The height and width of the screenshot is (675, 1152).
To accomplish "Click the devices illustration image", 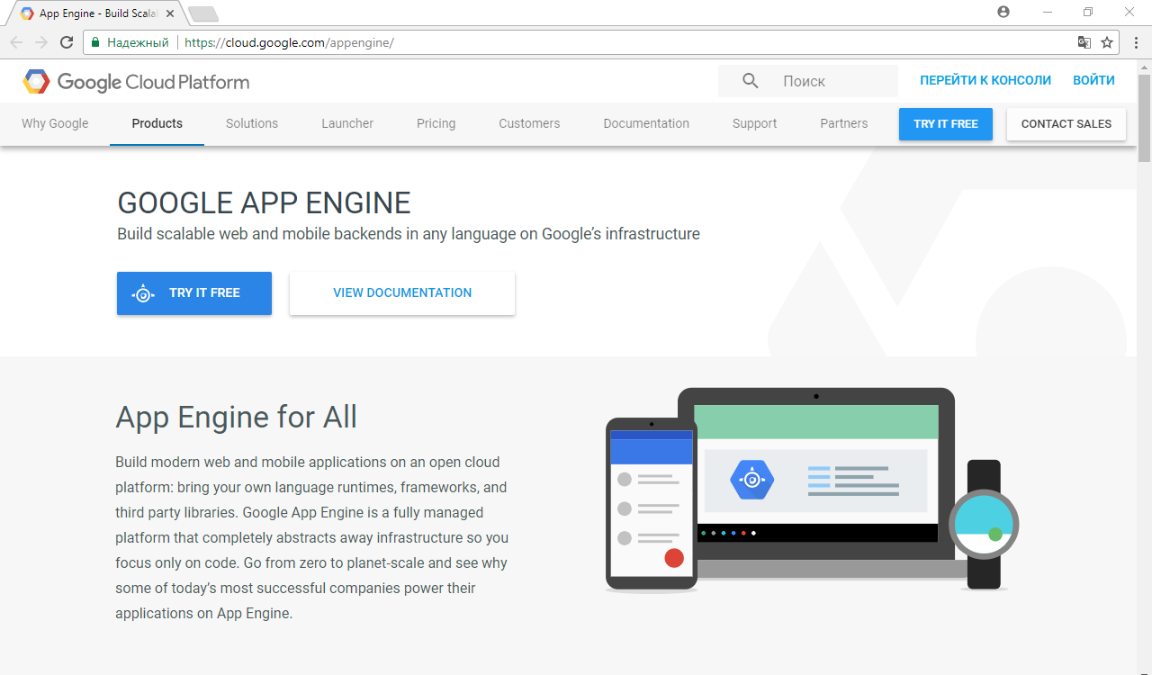I will [x=812, y=490].
